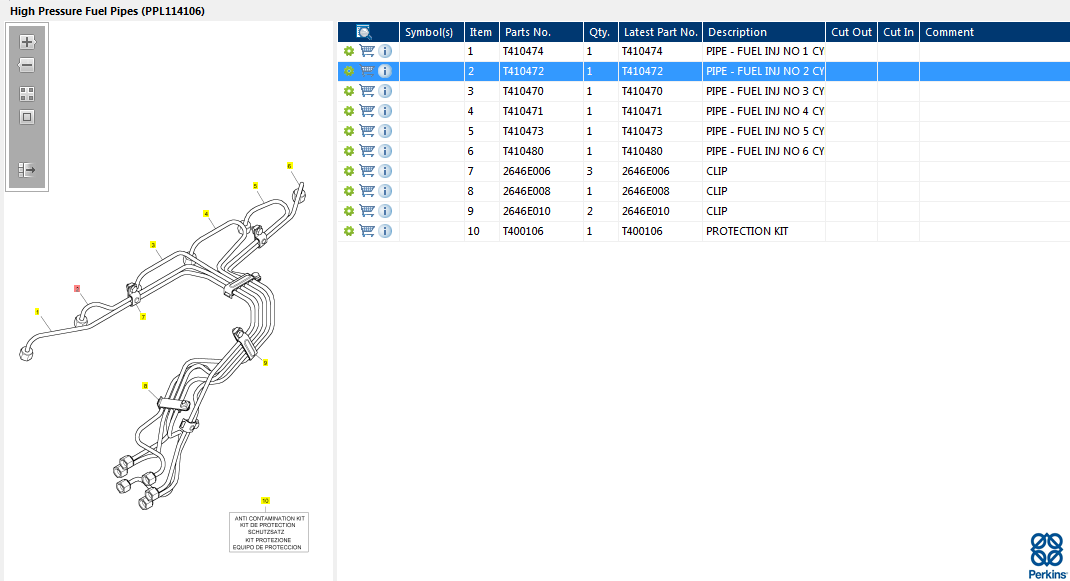Viewport: 1070px width, 581px height.
Task: Click the four-squares grid view icon
Action: click(27, 94)
